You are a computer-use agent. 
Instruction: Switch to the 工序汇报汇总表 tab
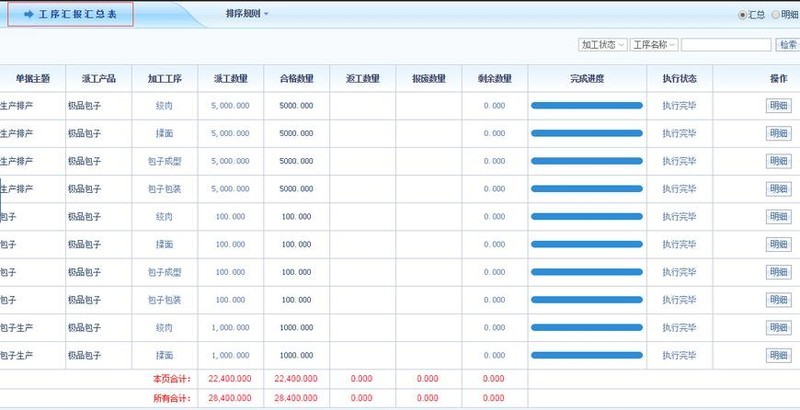point(70,14)
